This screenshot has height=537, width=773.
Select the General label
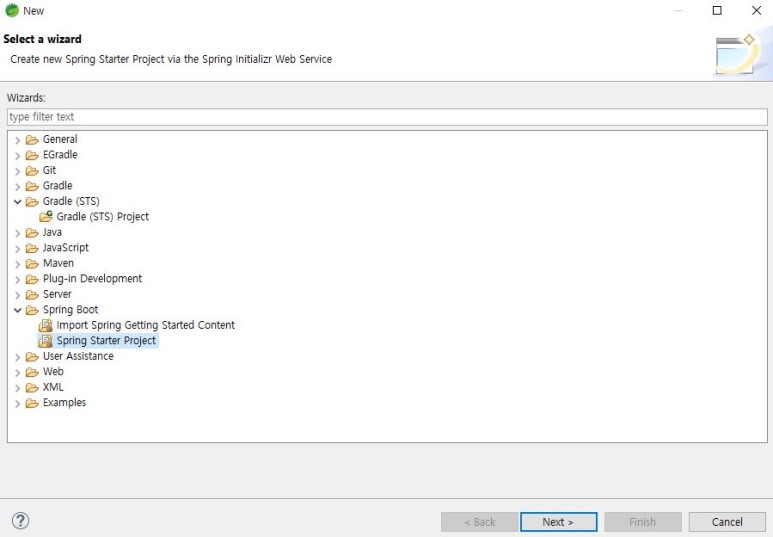tap(60, 139)
